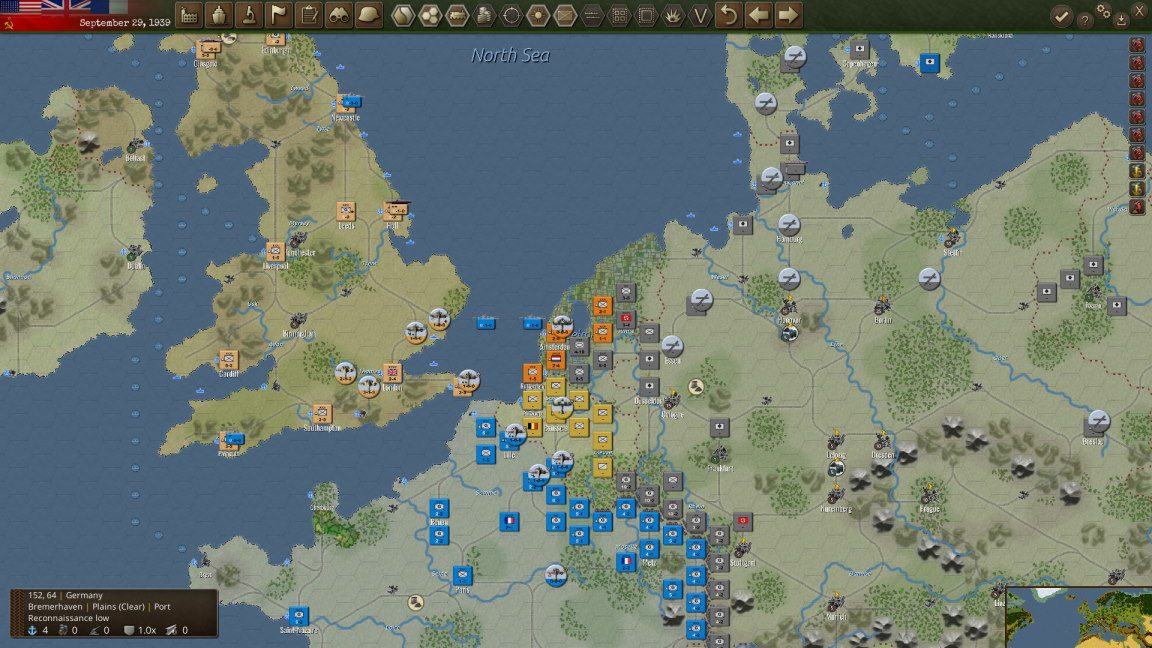This screenshot has height=648, width=1152.
Task: Toggle the terrain layer hexagon button
Action: click(x=403, y=15)
